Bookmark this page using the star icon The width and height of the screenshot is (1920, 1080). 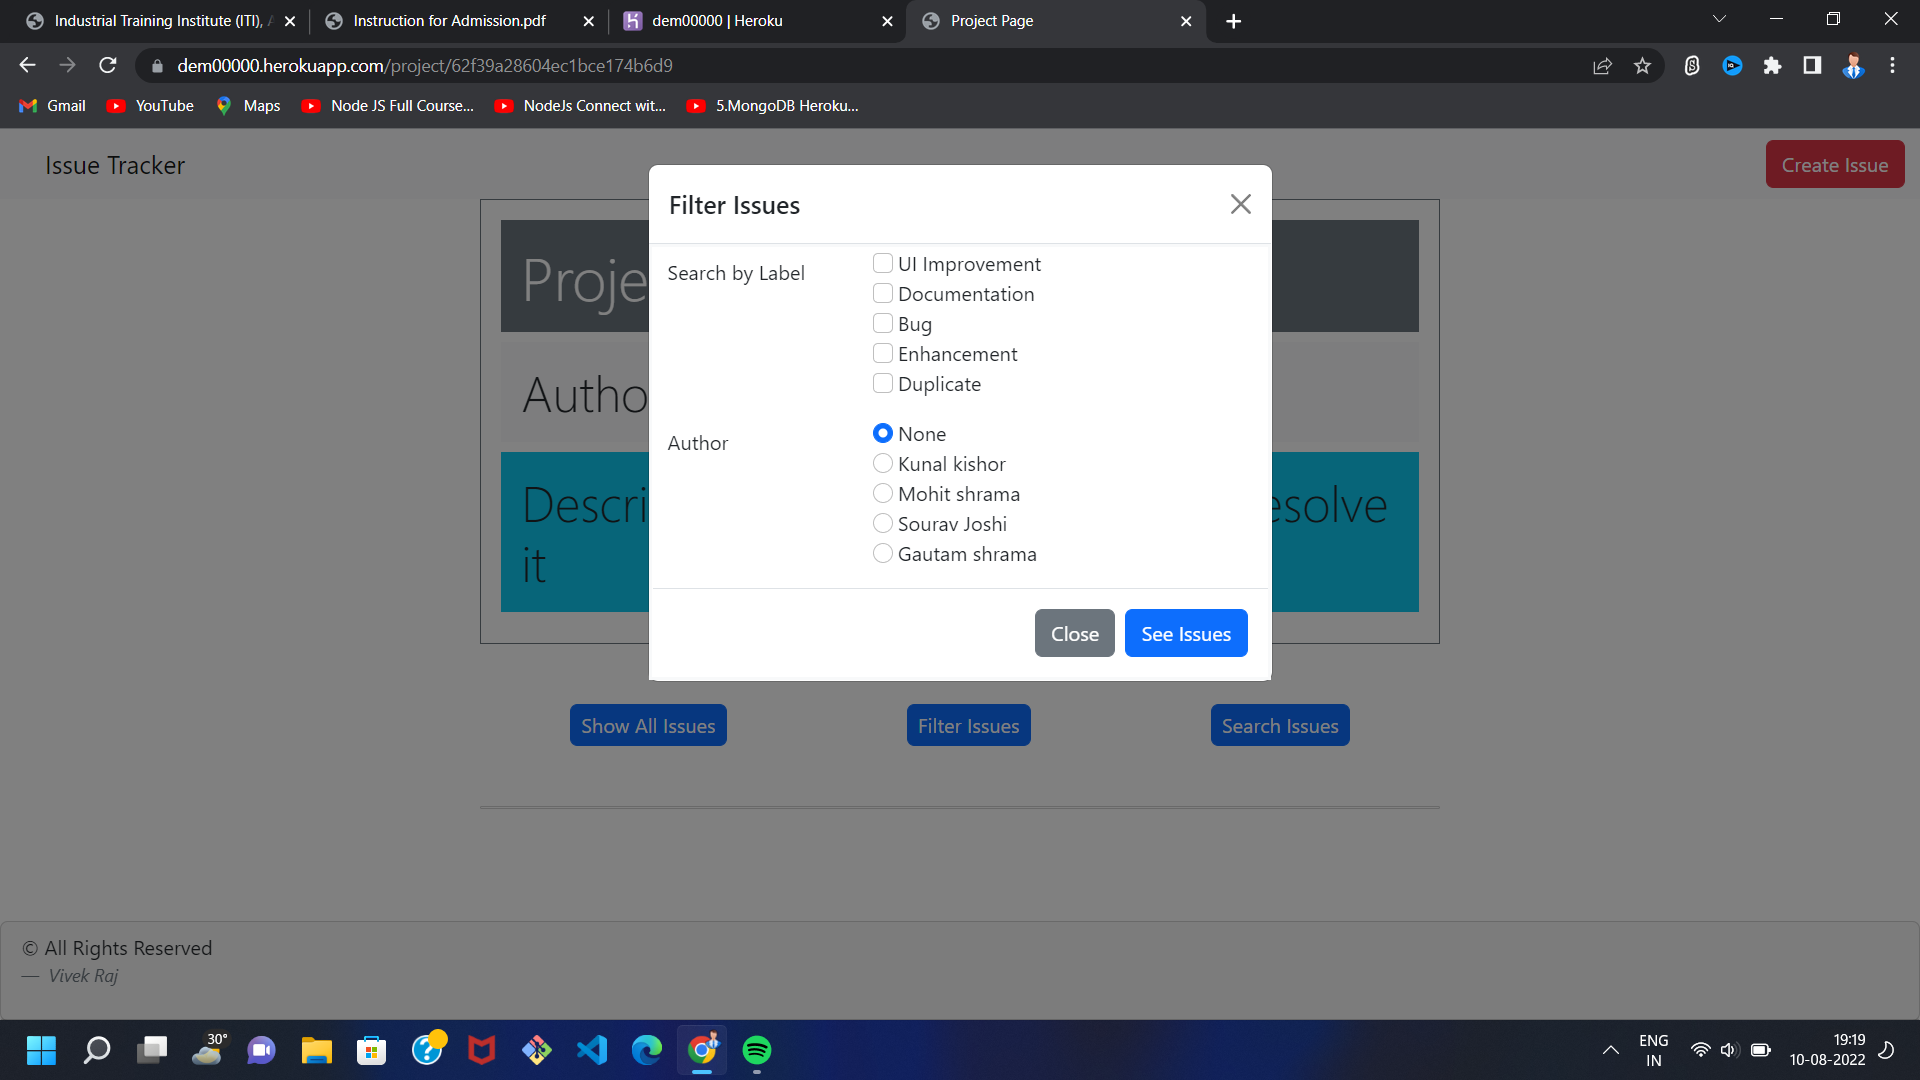click(x=1641, y=65)
